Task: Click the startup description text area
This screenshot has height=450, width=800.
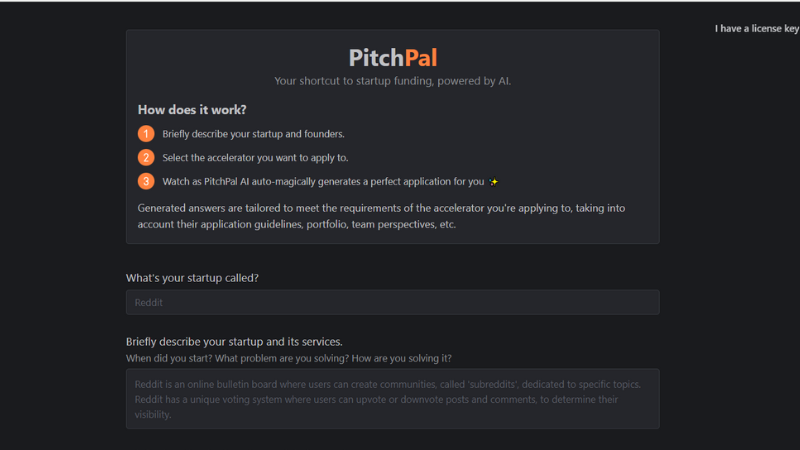Action: coord(393,398)
